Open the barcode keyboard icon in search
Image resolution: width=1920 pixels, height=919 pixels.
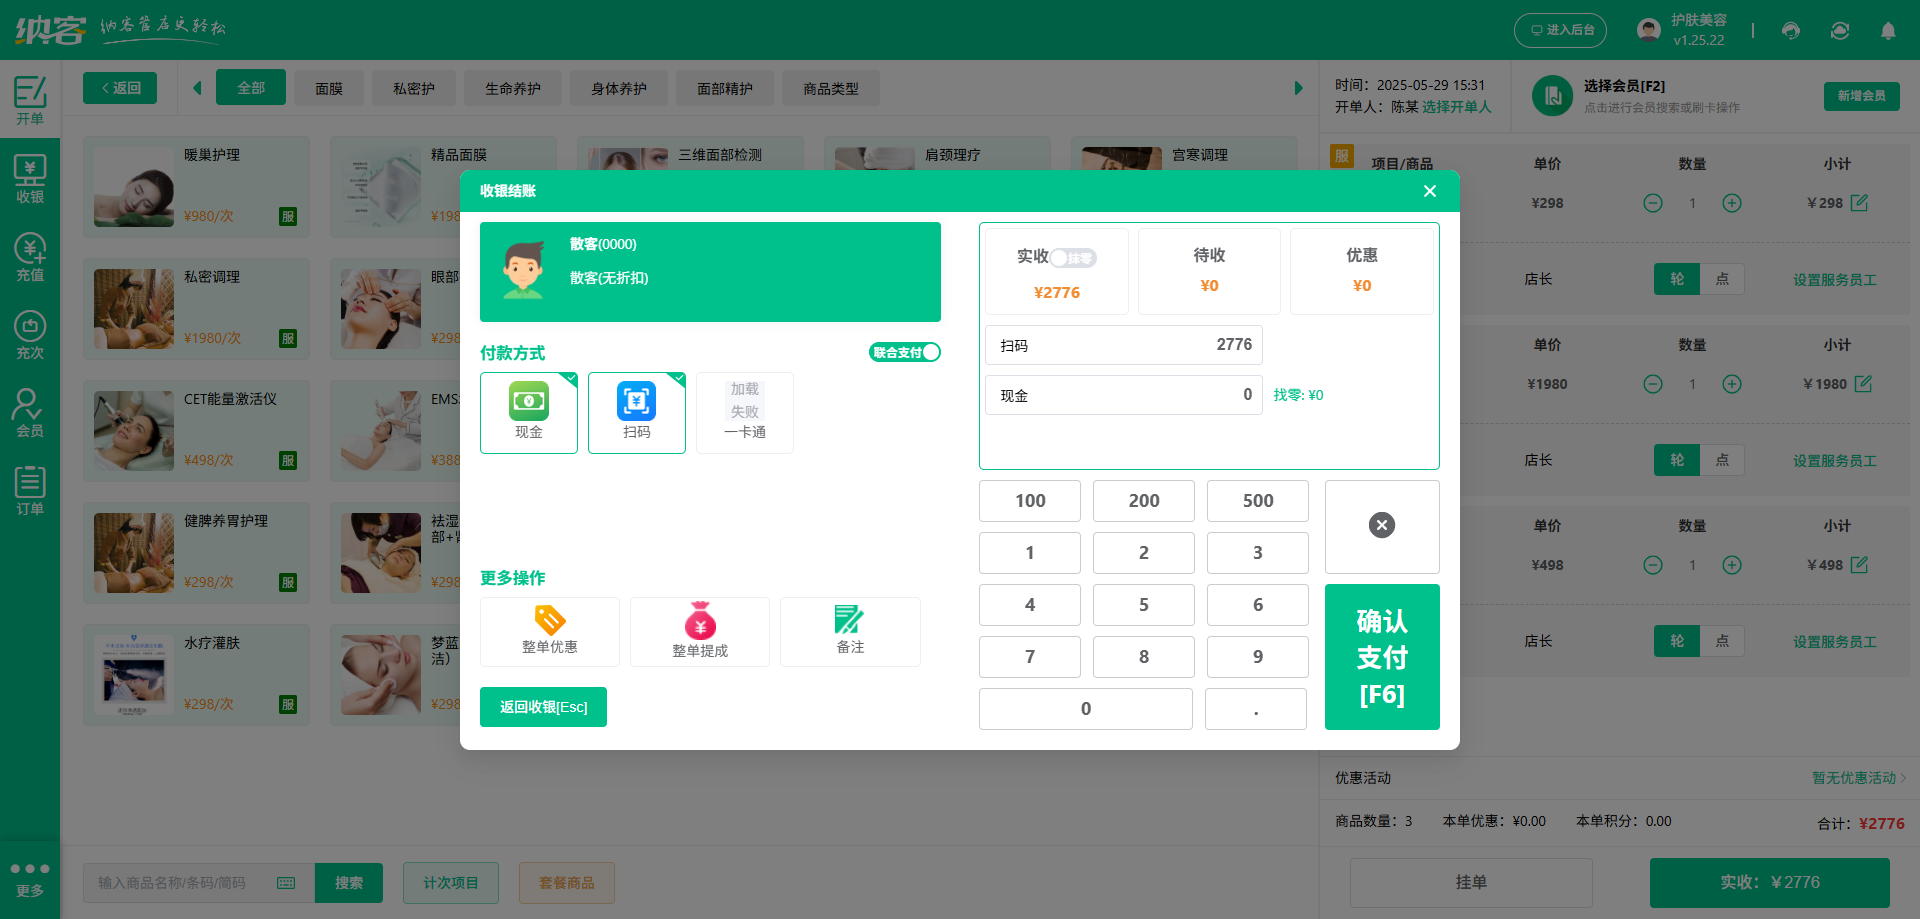[286, 883]
